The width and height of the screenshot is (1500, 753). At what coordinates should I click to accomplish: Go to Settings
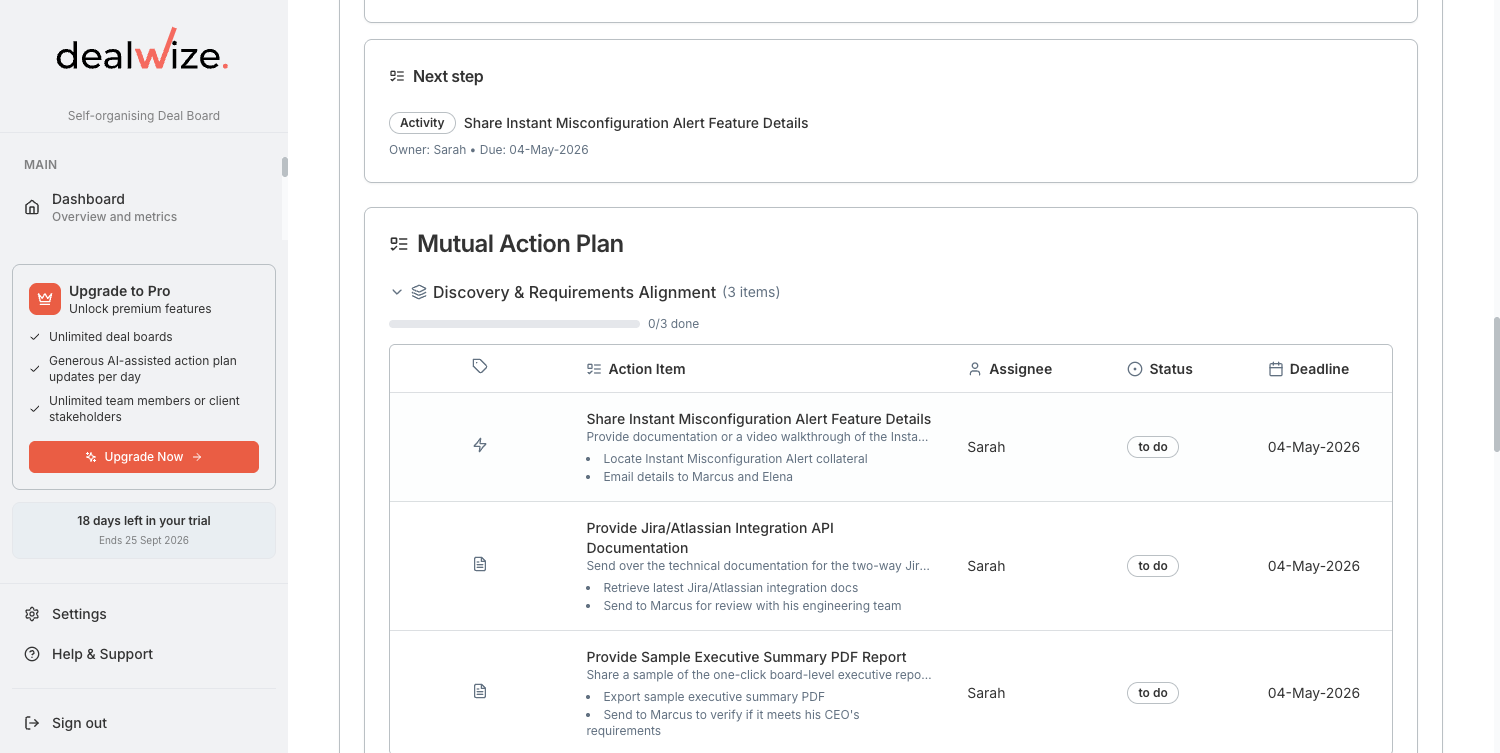(x=144, y=614)
